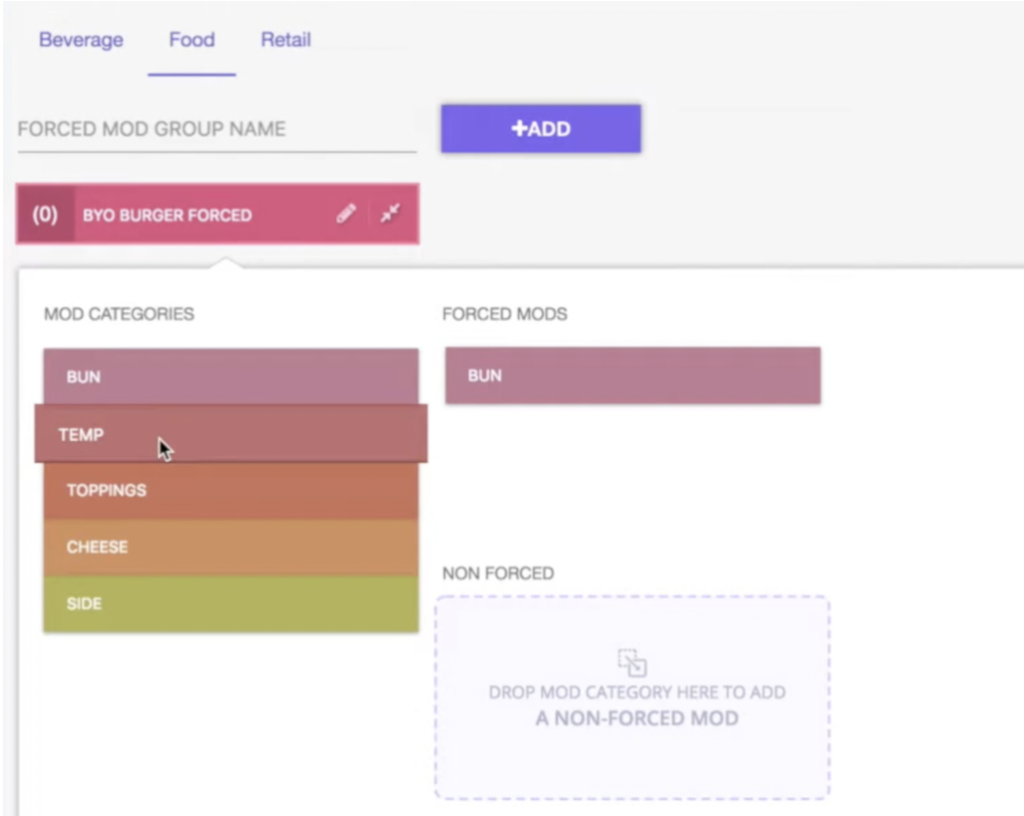Select the TEMP mod category
The height and width of the screenshot is (816, 1024).
tap(231, 434)
